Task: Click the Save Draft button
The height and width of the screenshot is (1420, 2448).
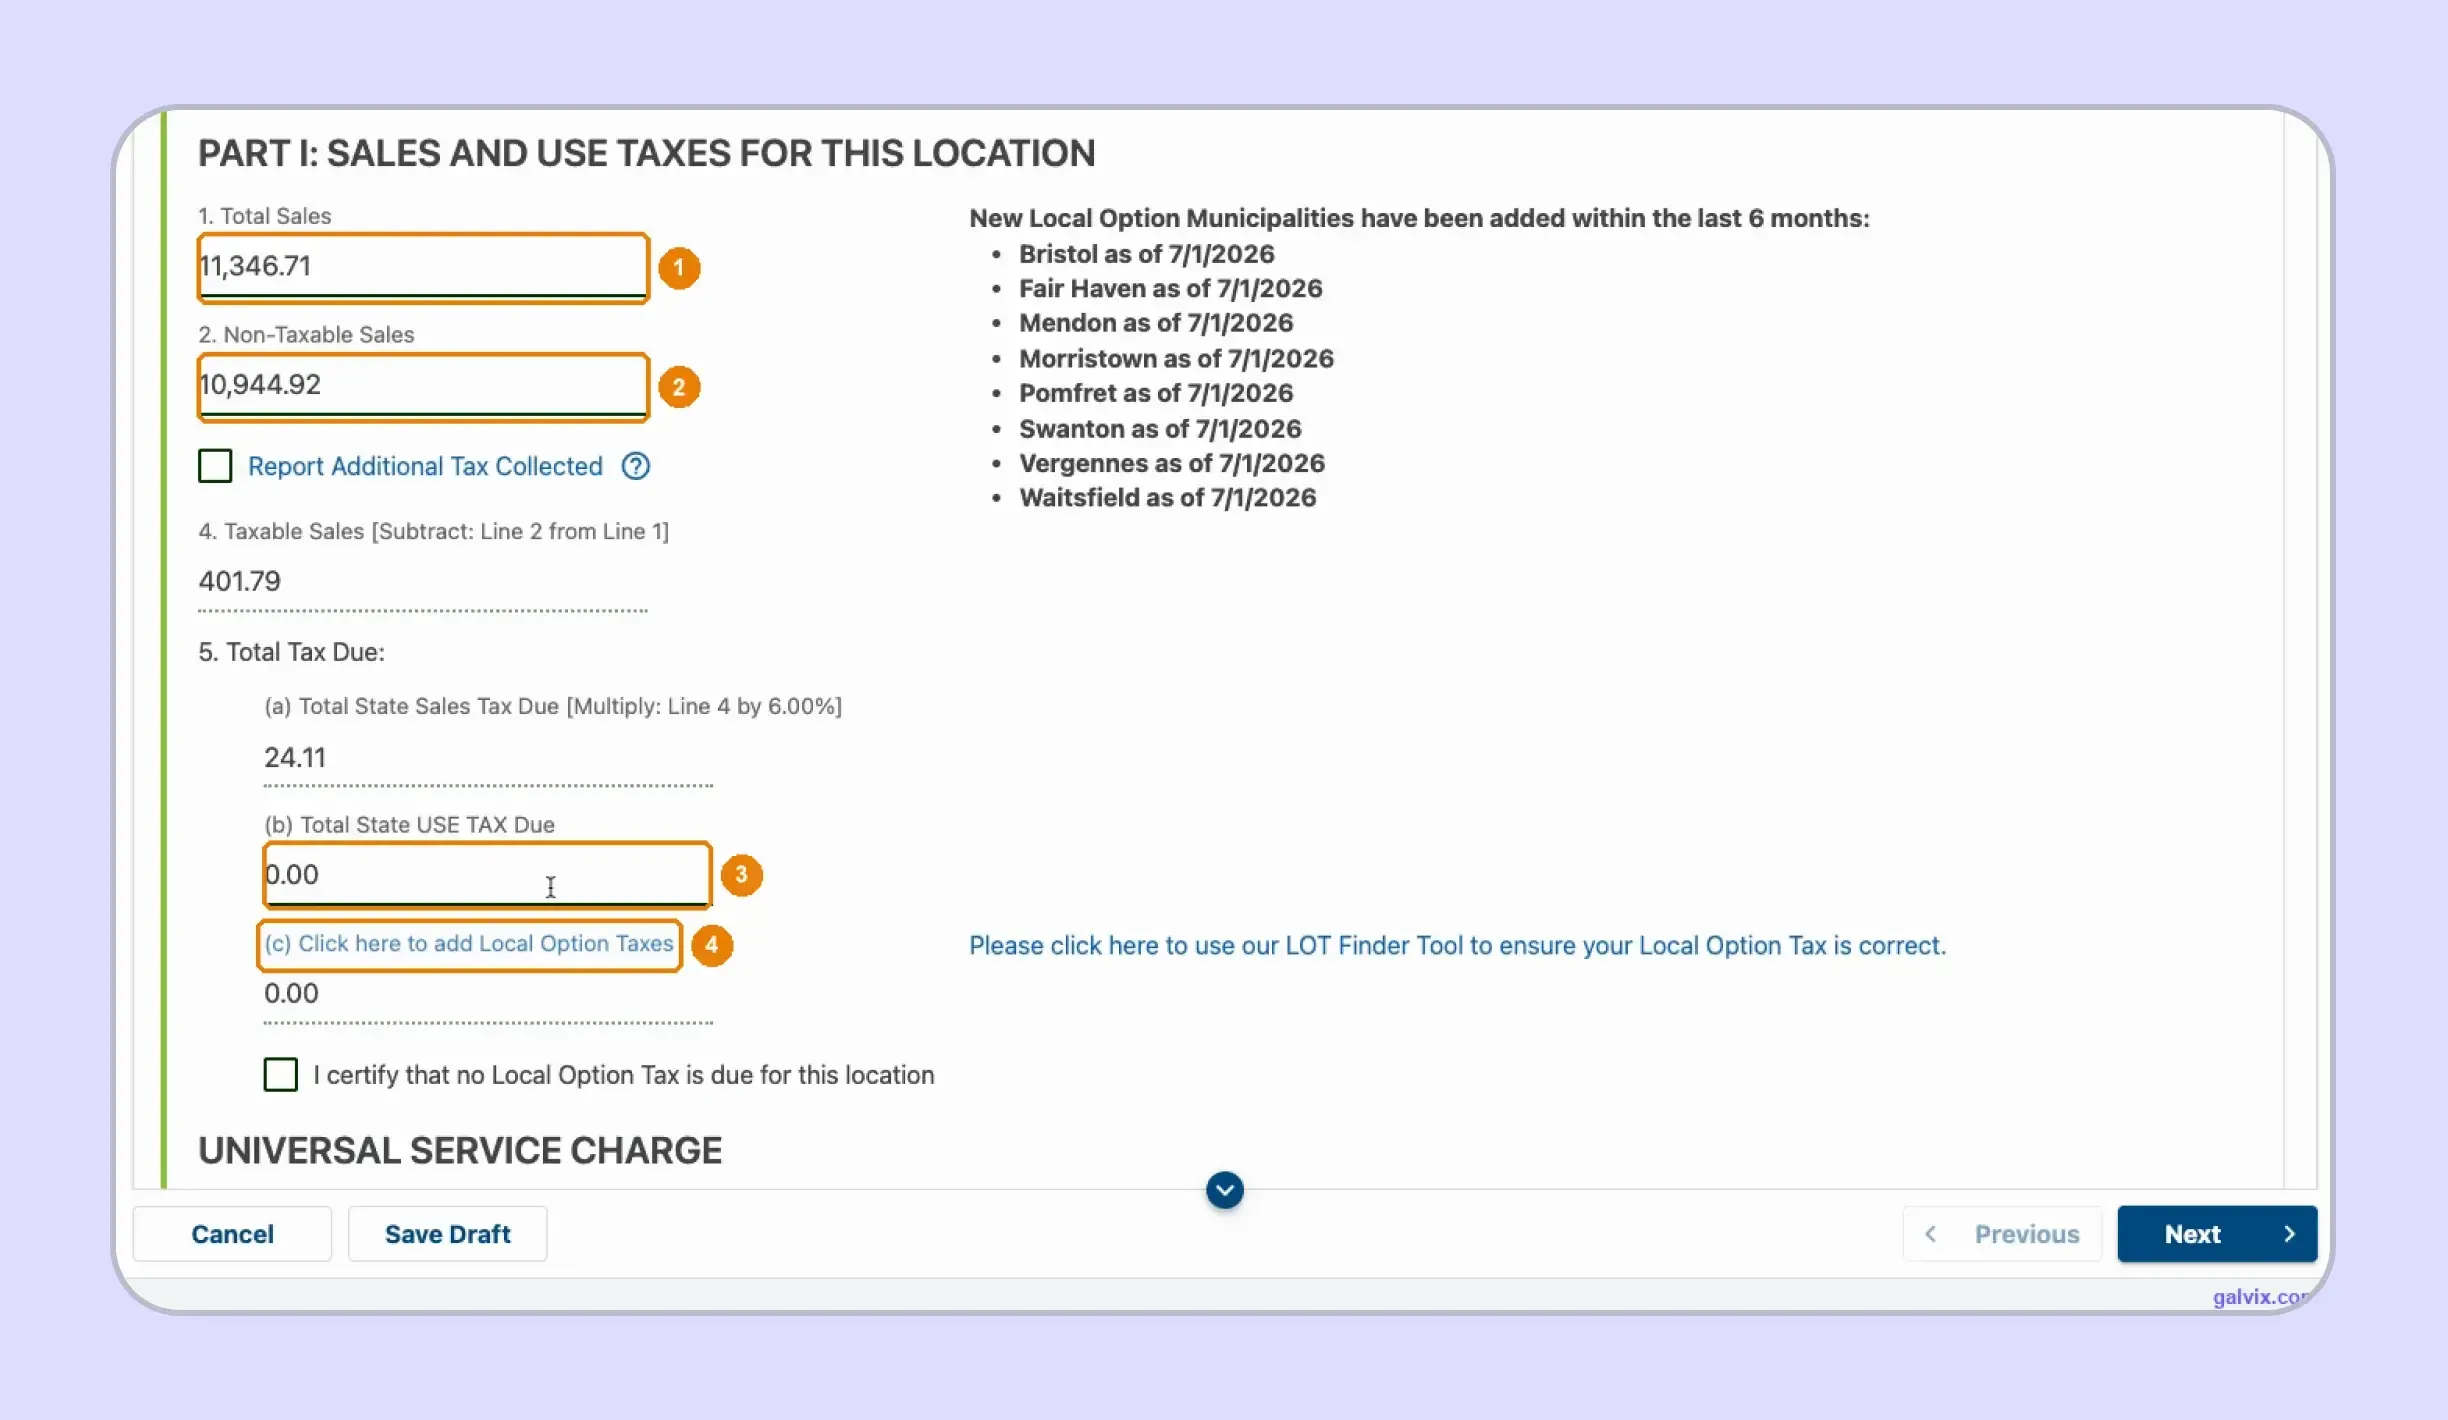Action: 447,1234
